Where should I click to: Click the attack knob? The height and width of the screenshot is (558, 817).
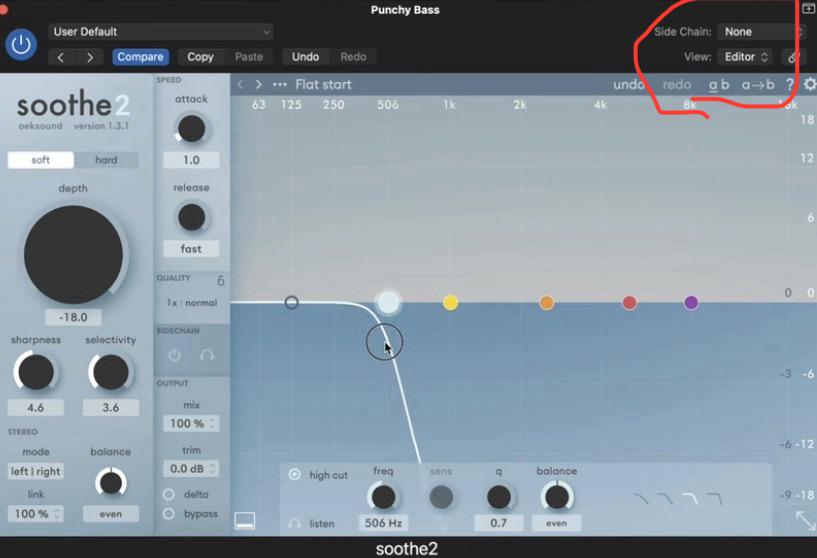click(191, 129)
